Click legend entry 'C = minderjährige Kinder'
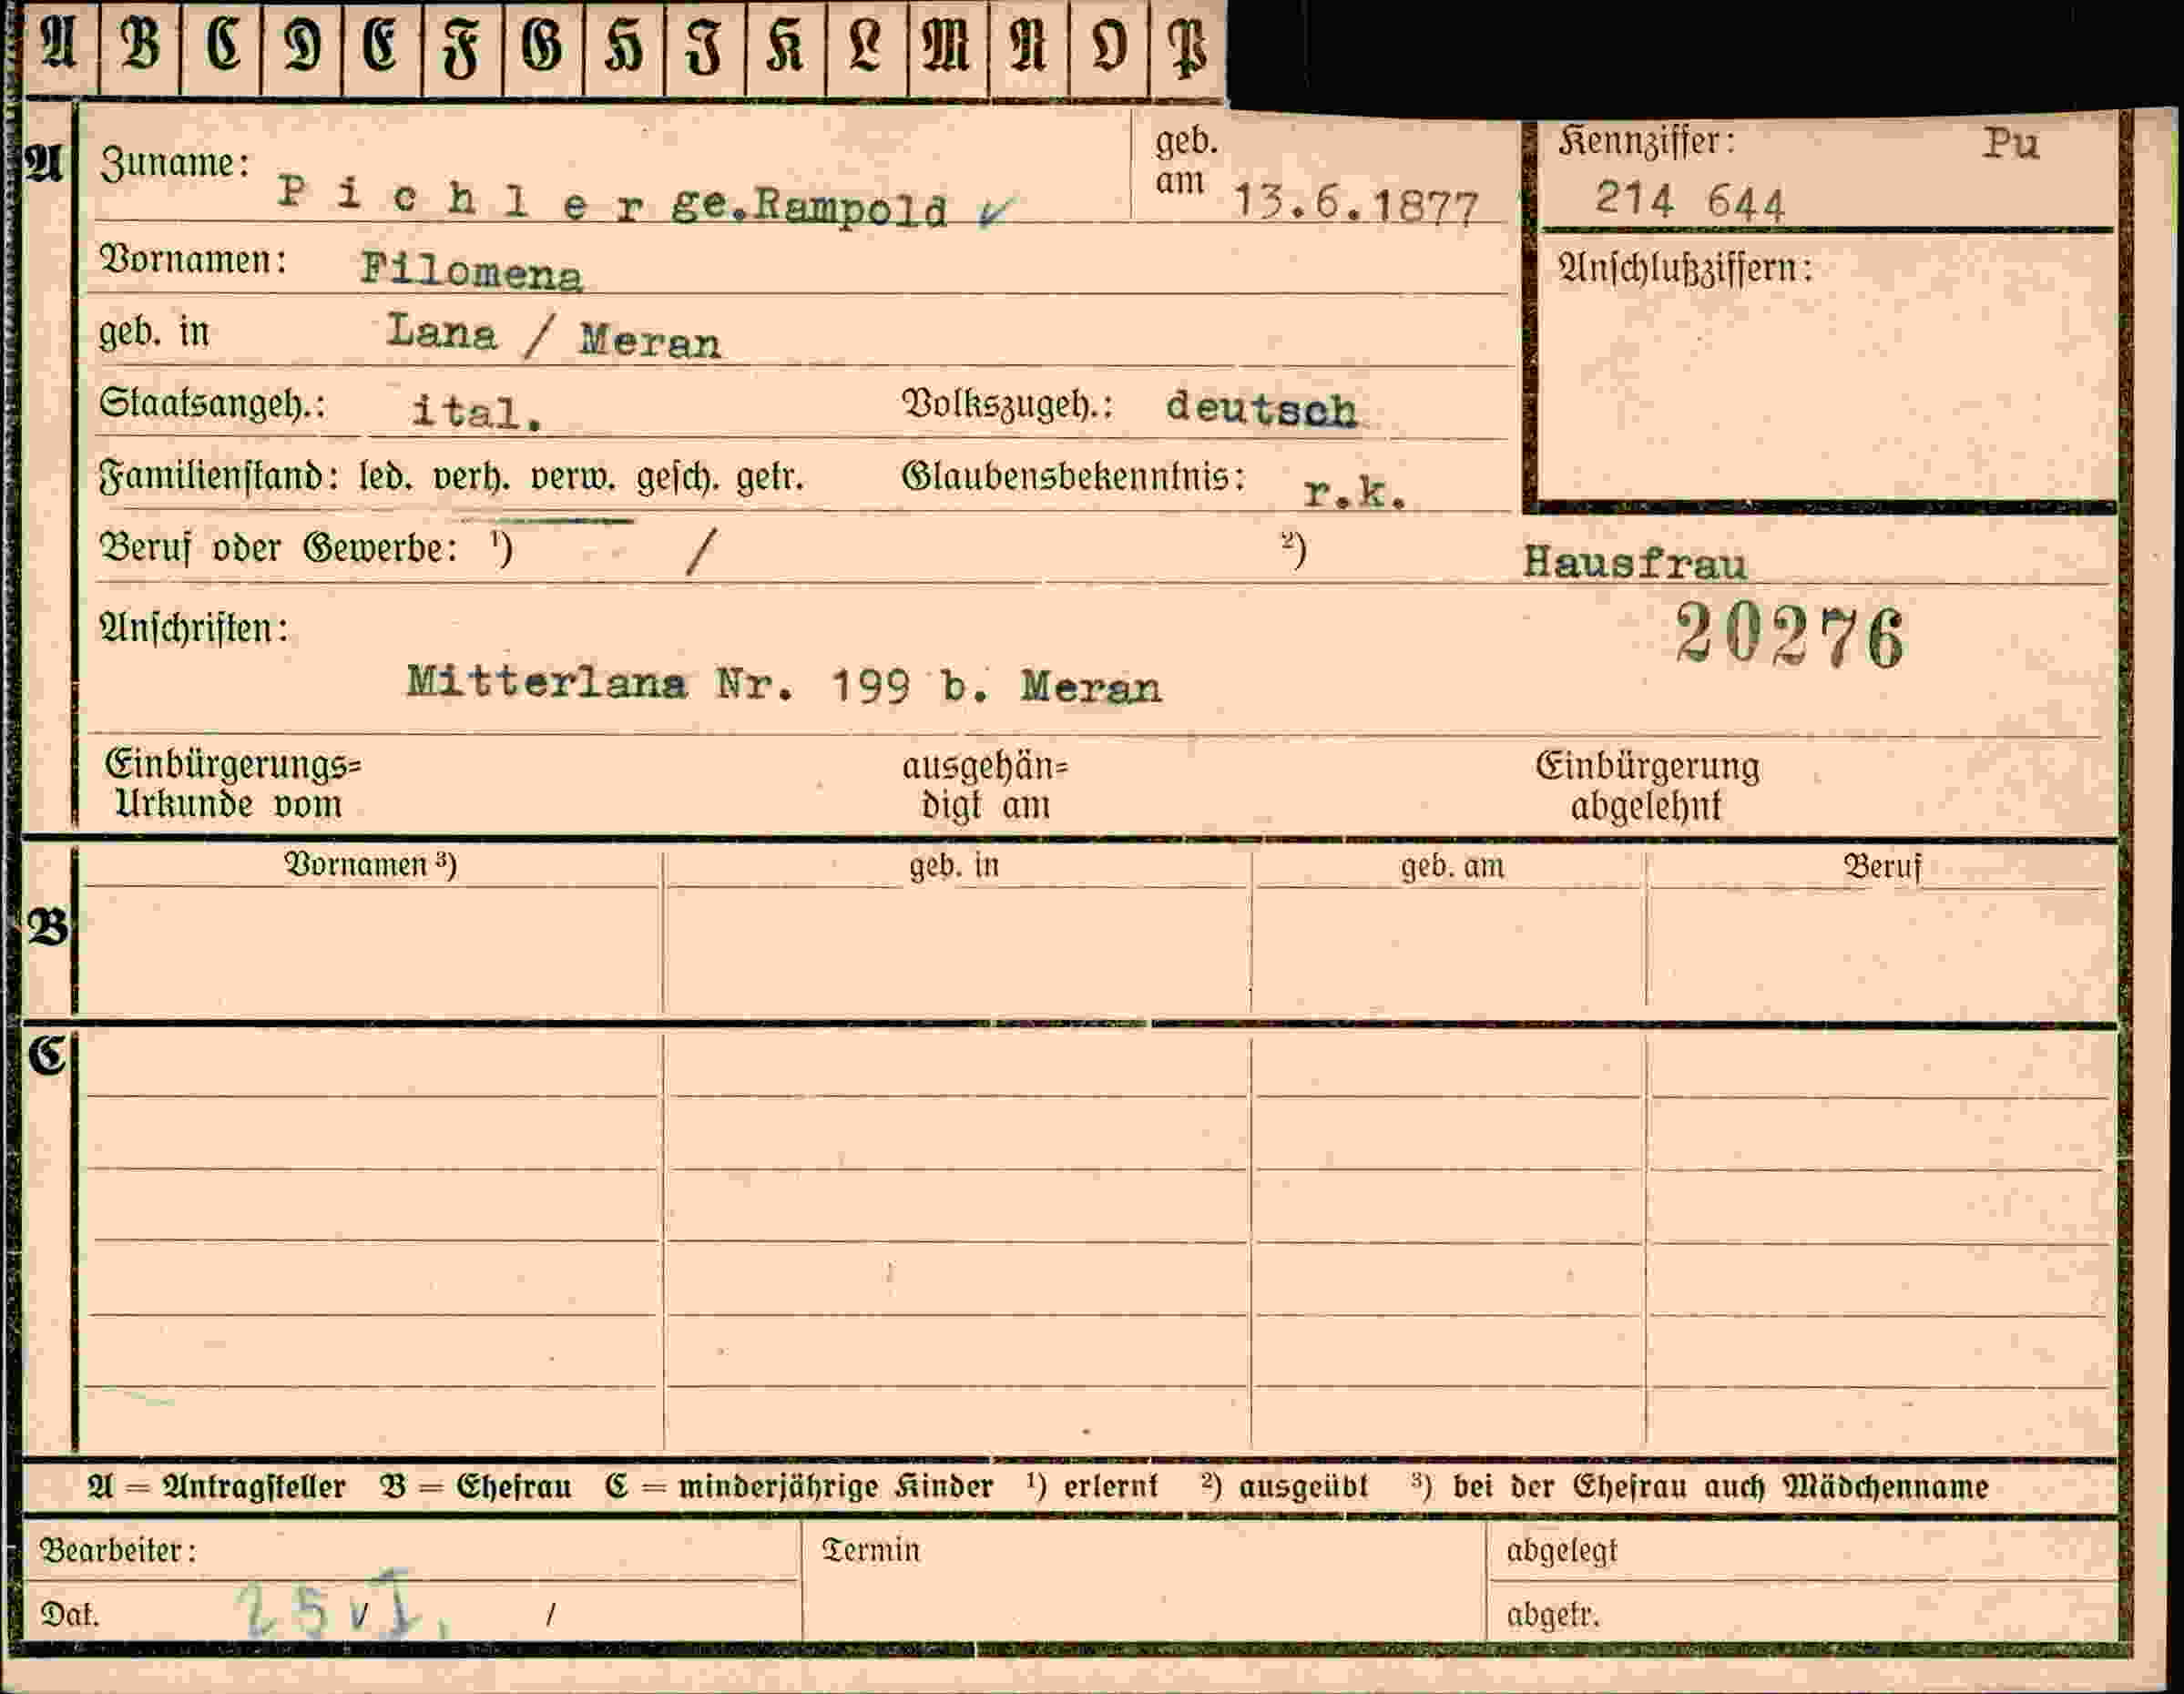The width and height of the screenshot is (2184, 1694). coord(799,1487)
